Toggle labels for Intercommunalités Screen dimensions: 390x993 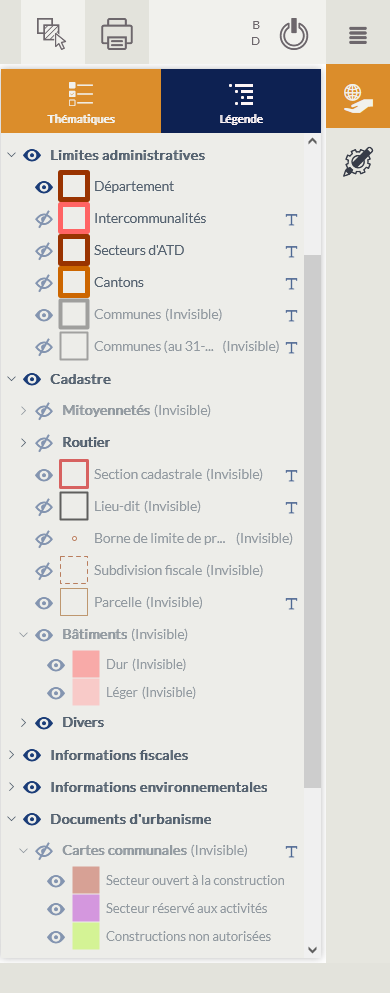pos(291,220)
